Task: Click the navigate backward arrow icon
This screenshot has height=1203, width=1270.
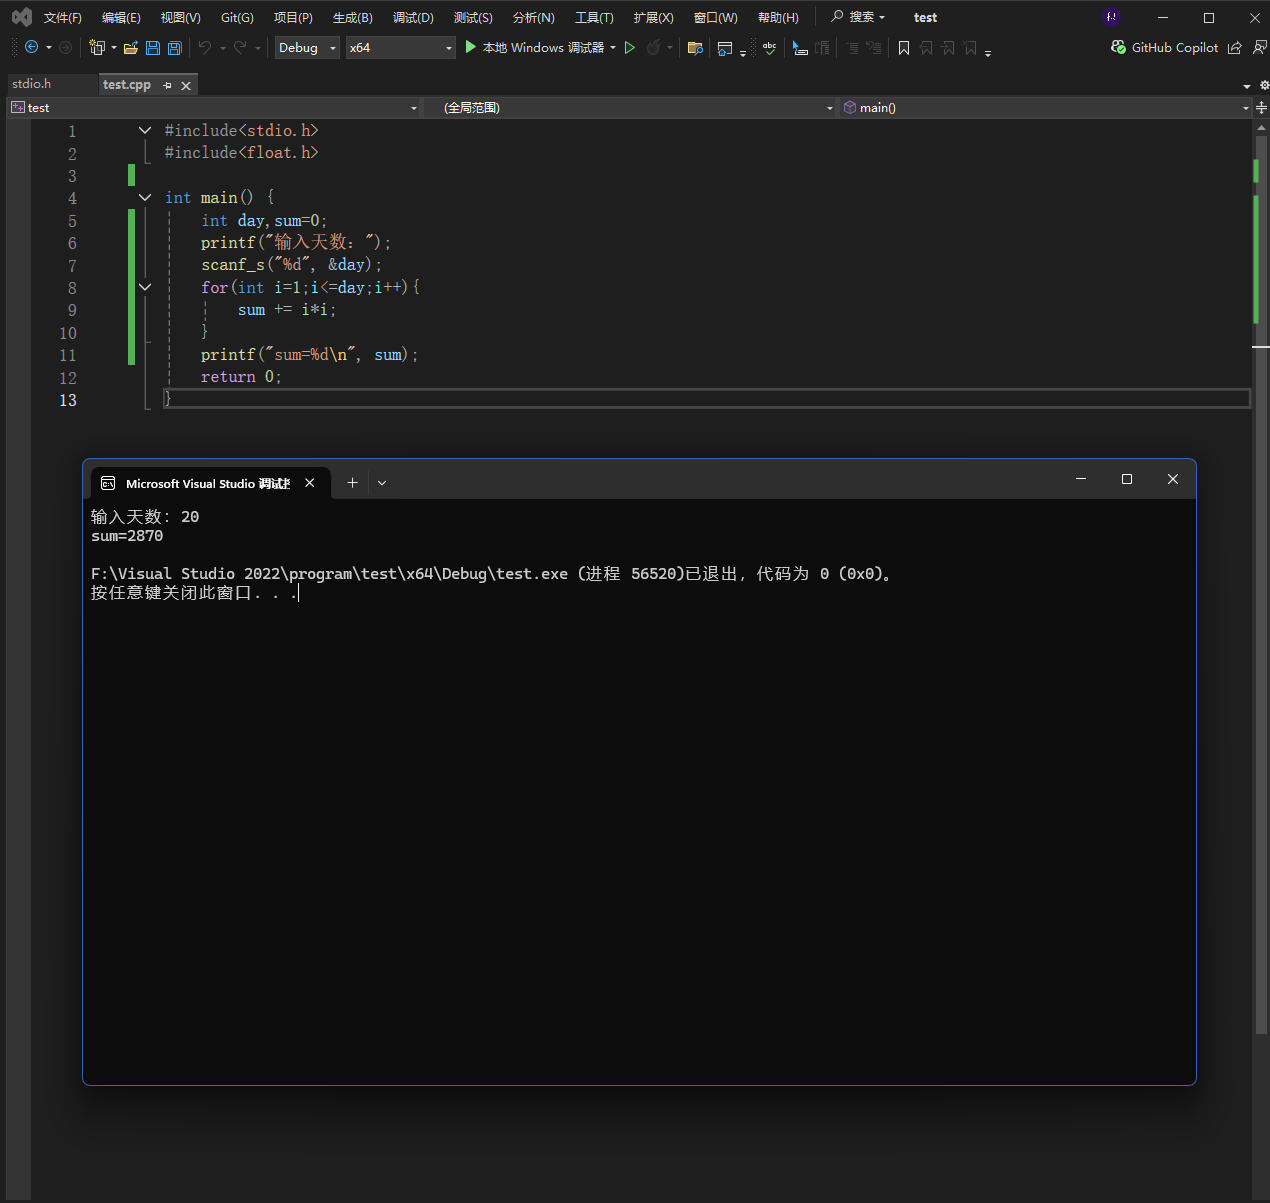Action: [x=31, y=47]
